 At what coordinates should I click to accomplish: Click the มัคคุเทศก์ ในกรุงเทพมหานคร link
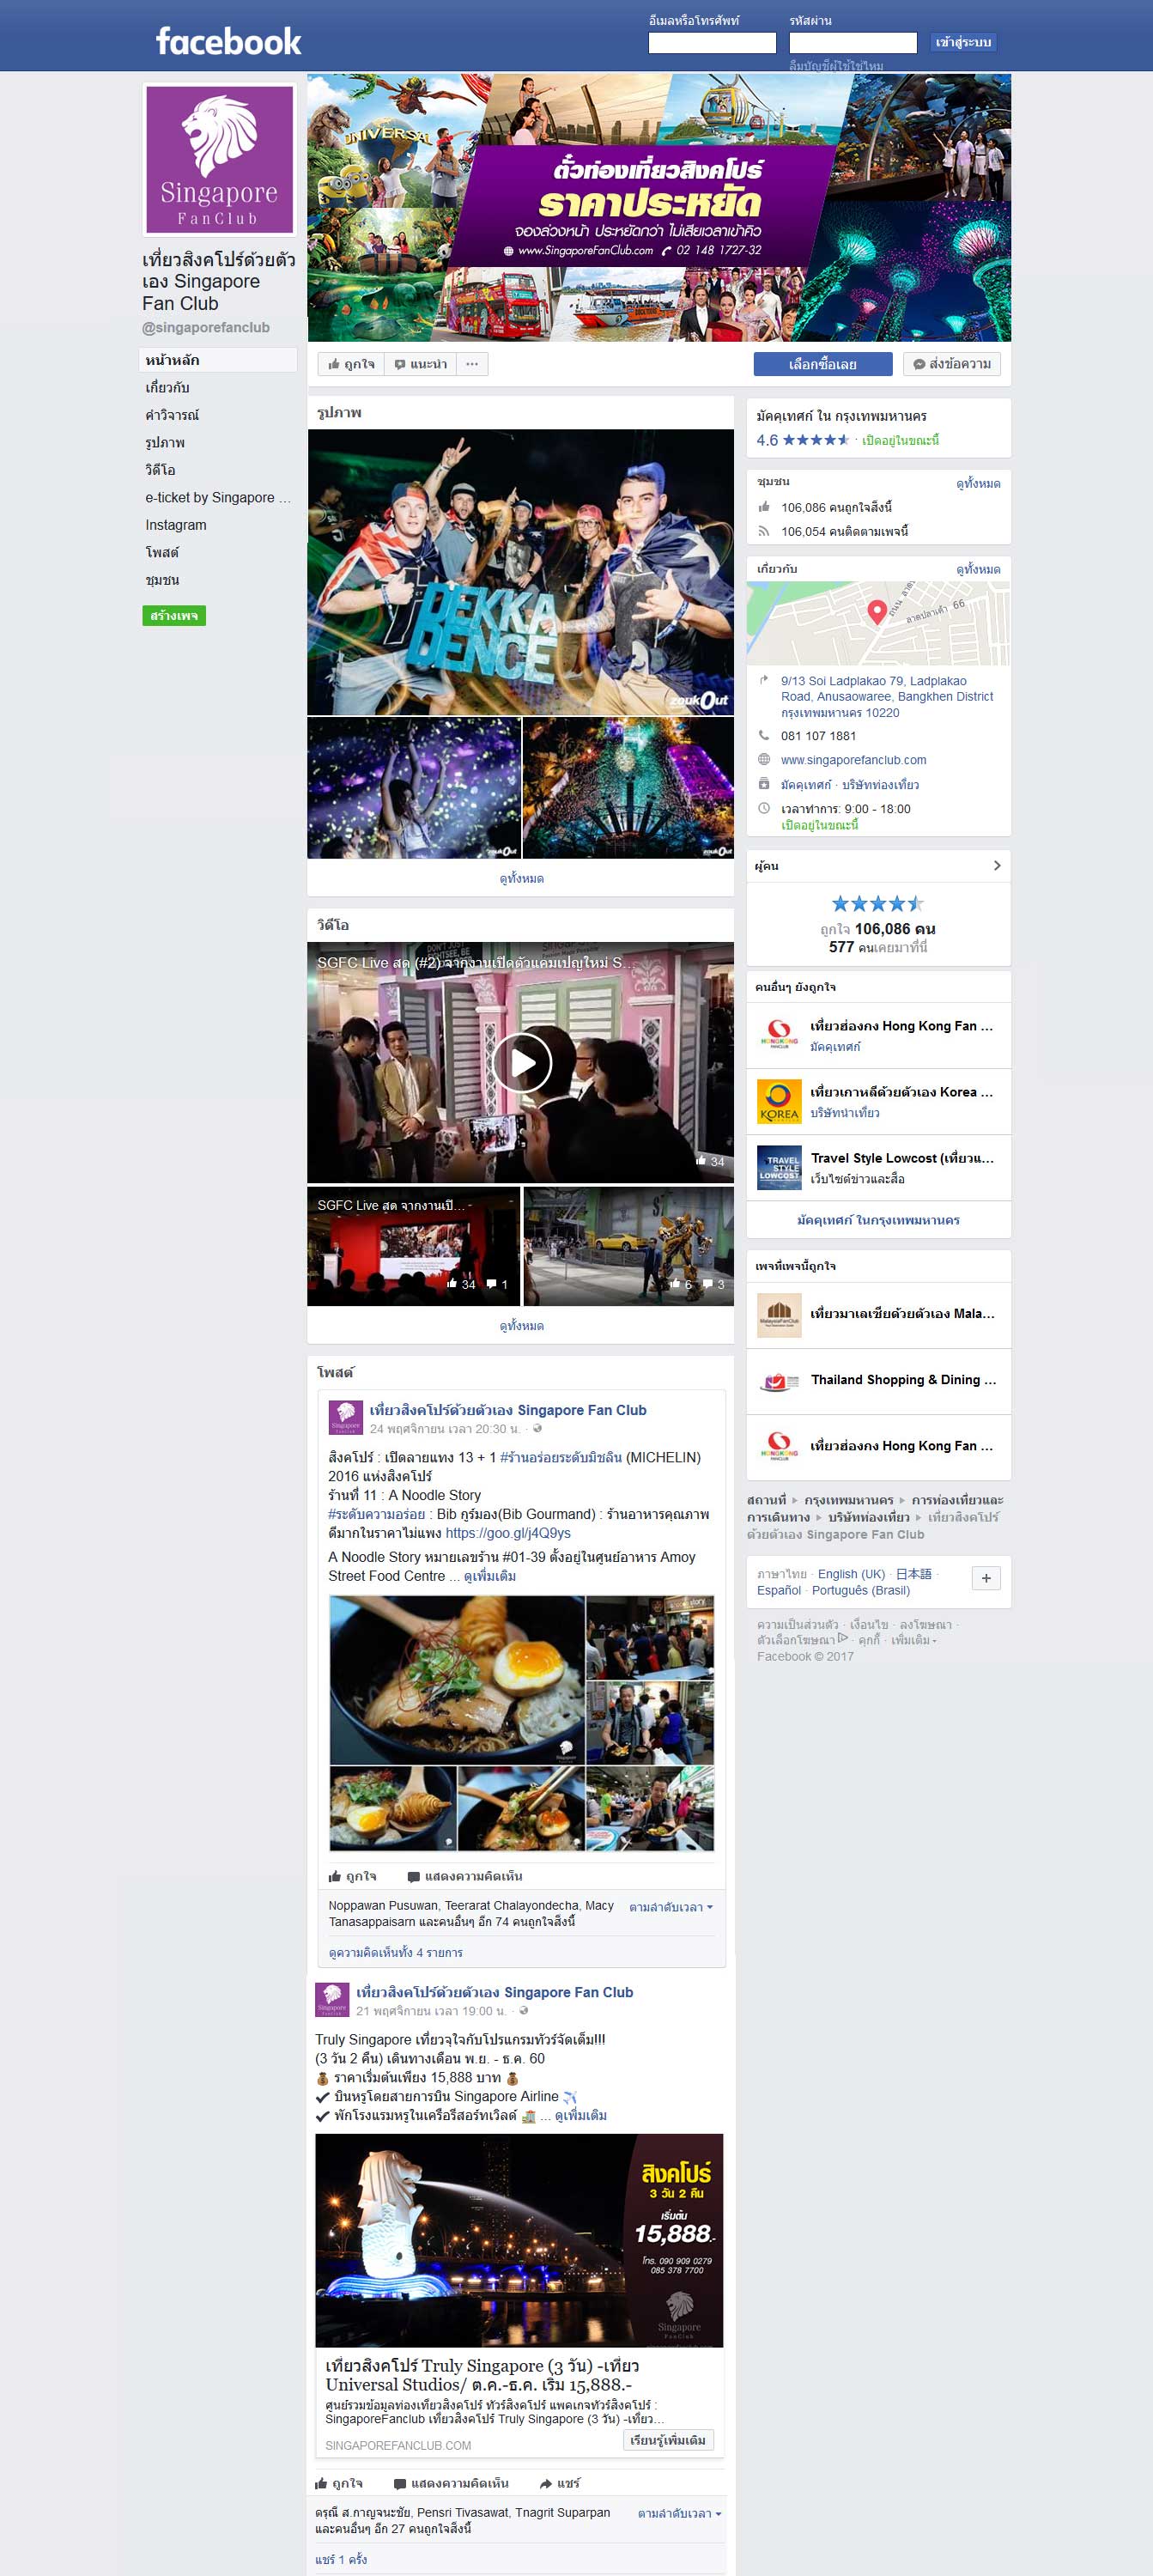click(x=878, y=1220)
